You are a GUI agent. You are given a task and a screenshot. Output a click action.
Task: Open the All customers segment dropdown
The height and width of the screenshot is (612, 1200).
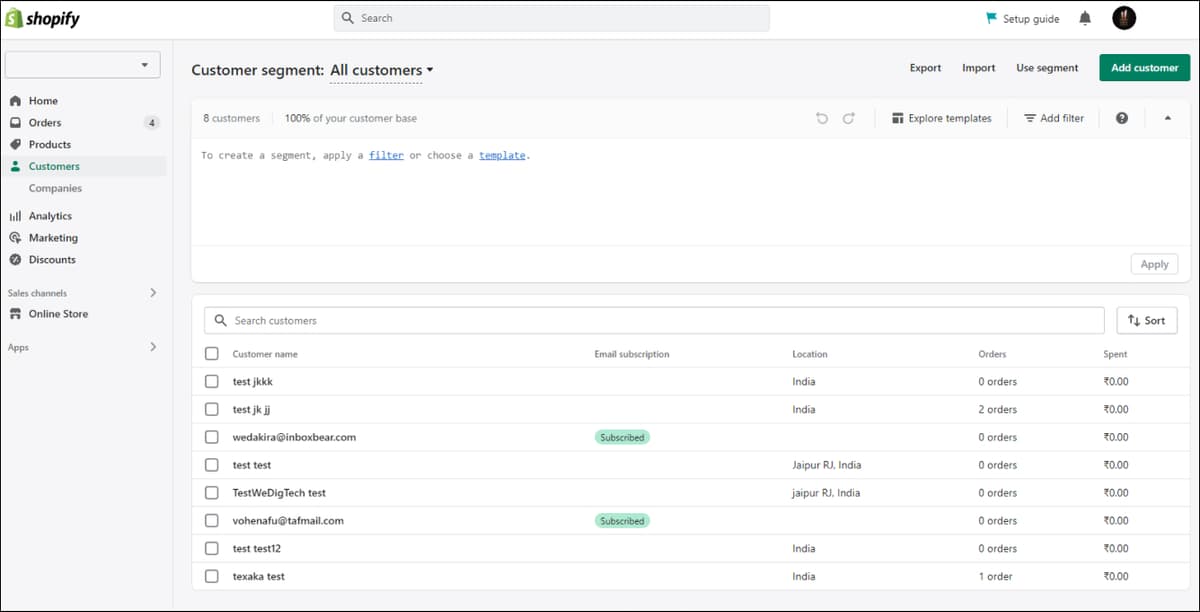click(x=382, y=70)
